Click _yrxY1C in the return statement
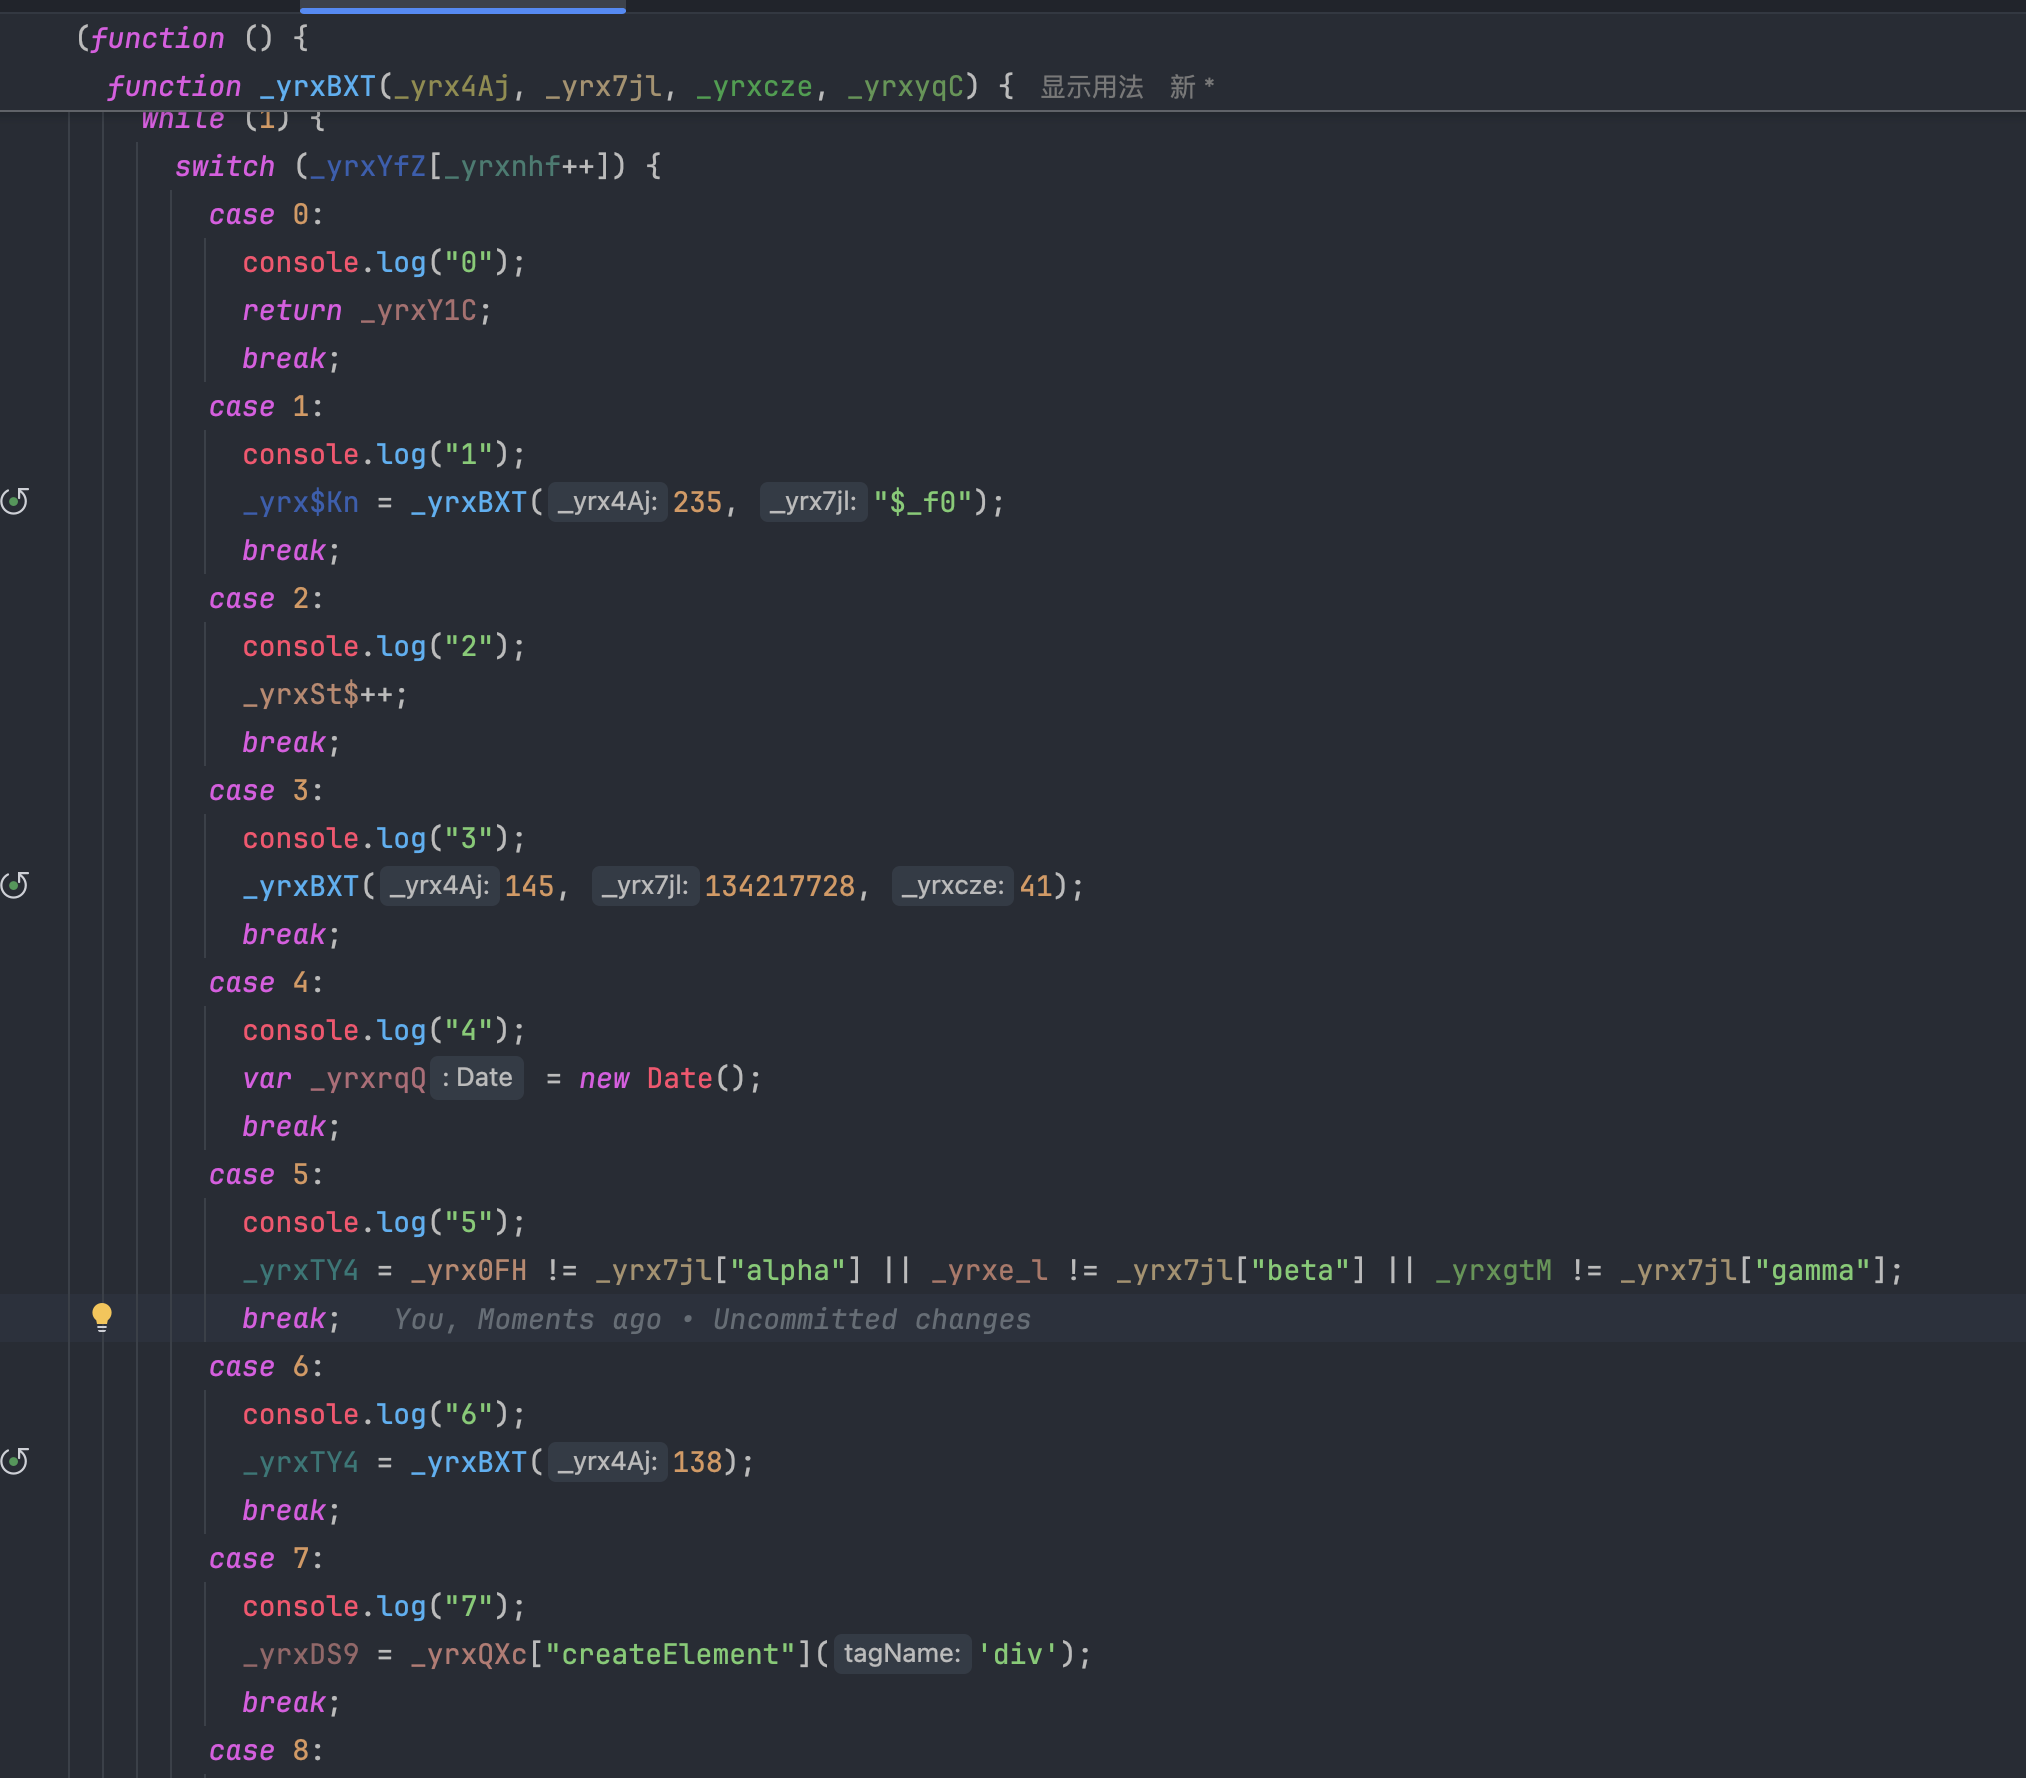The image size is (2026, 1778). [418, 310]
